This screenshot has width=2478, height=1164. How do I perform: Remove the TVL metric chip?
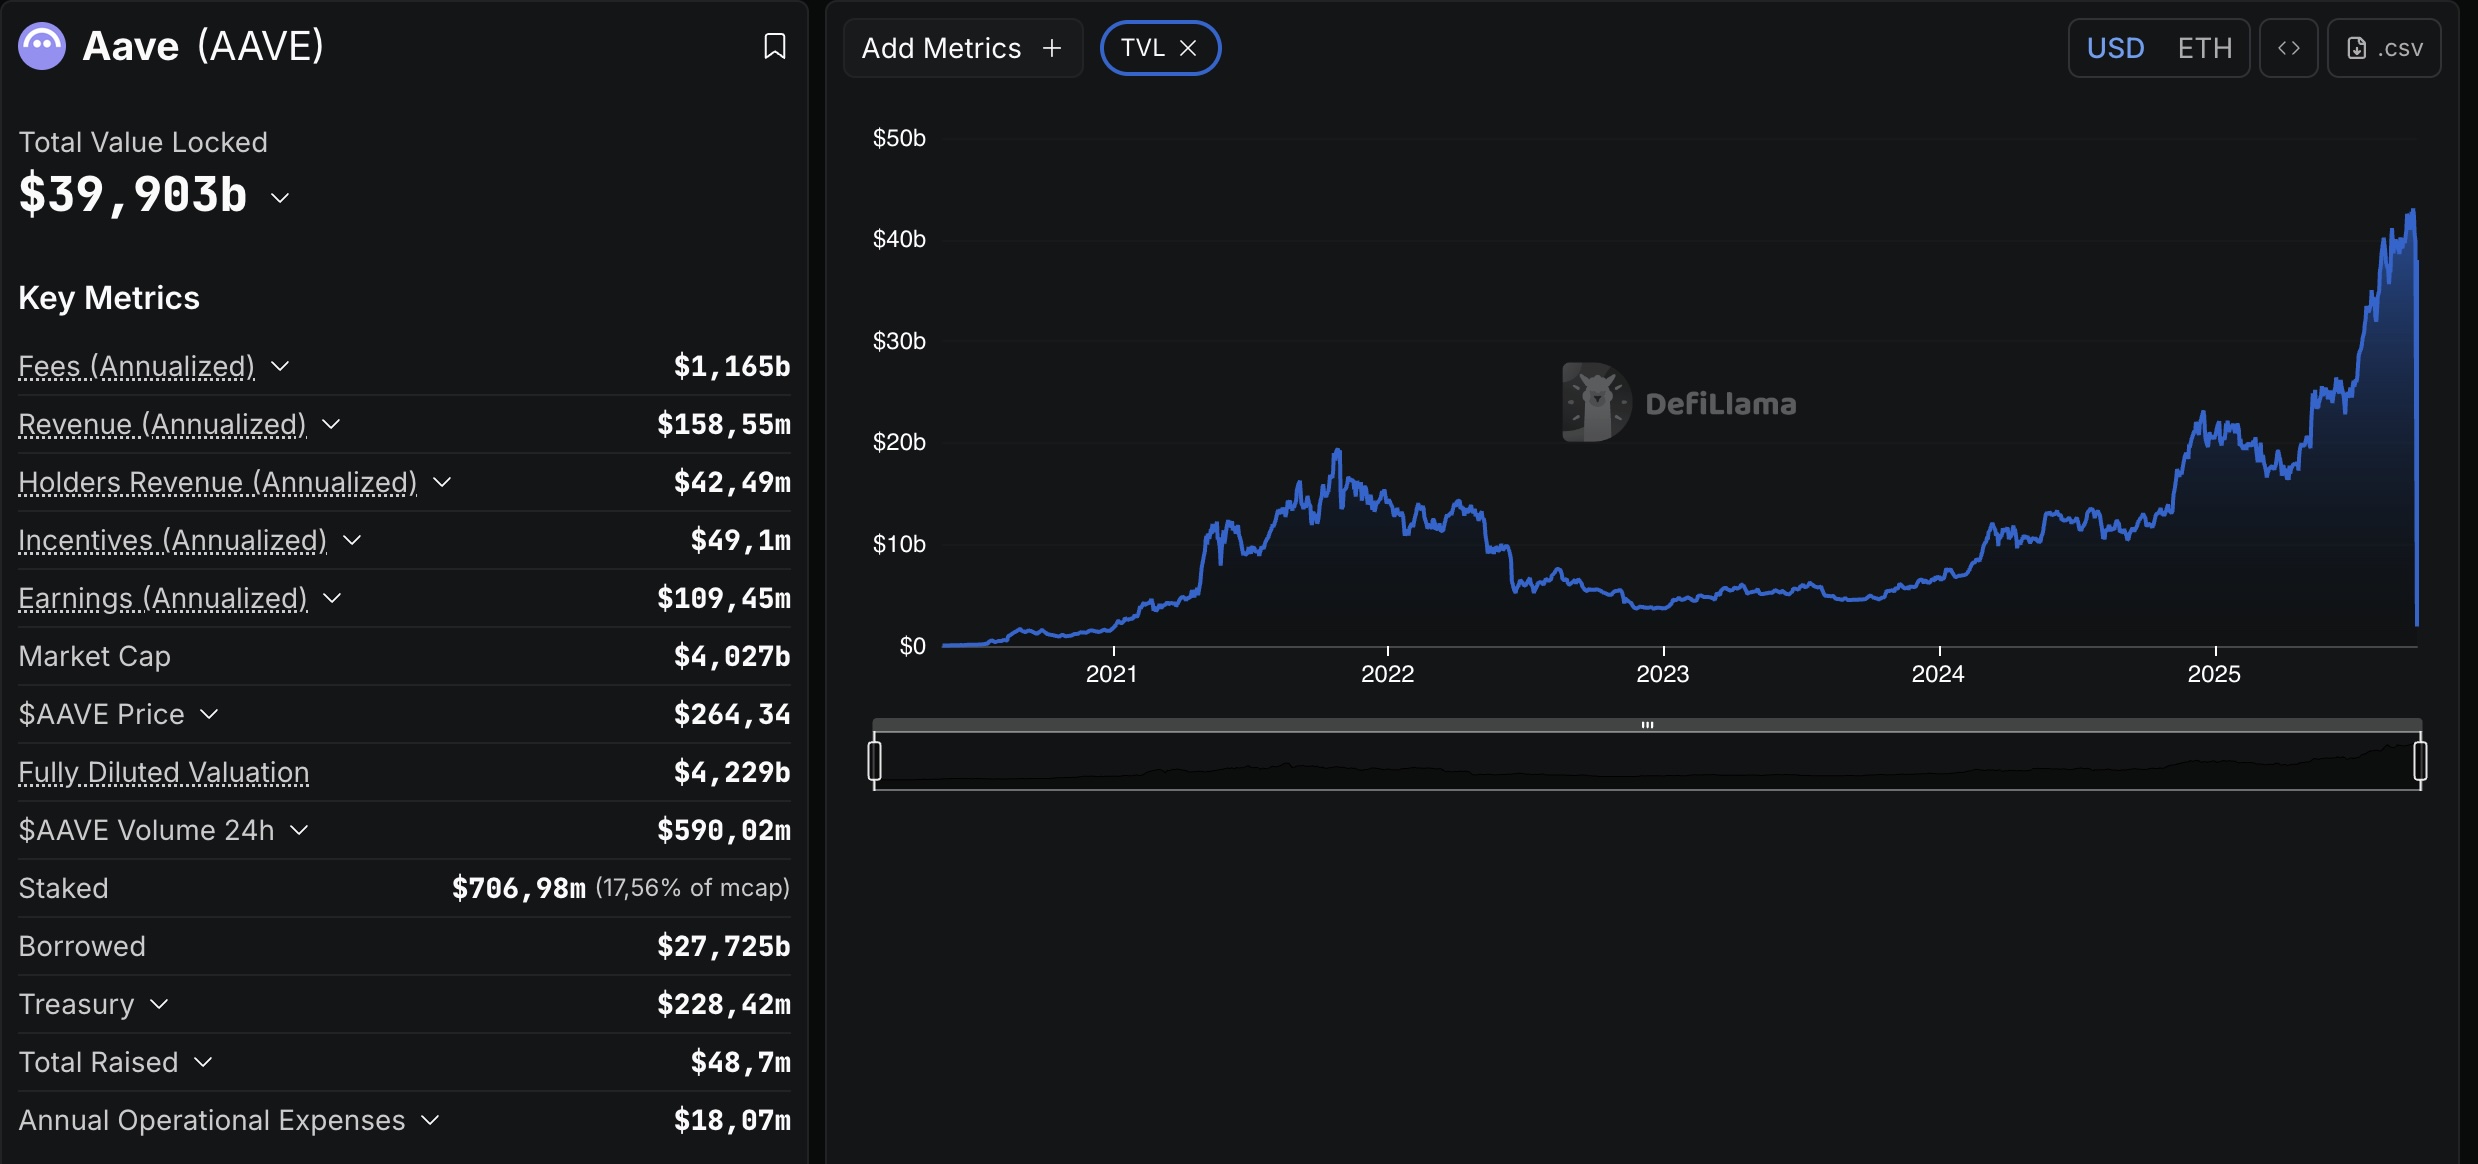pyautogui.click(x=1188, y=48)
